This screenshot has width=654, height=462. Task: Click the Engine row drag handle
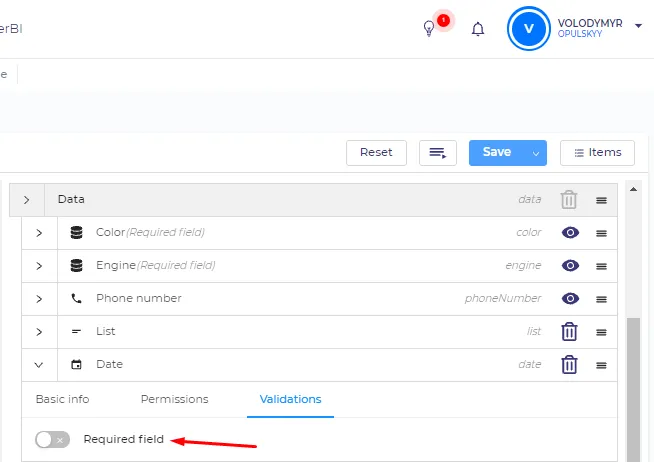[x=601, y=266]
